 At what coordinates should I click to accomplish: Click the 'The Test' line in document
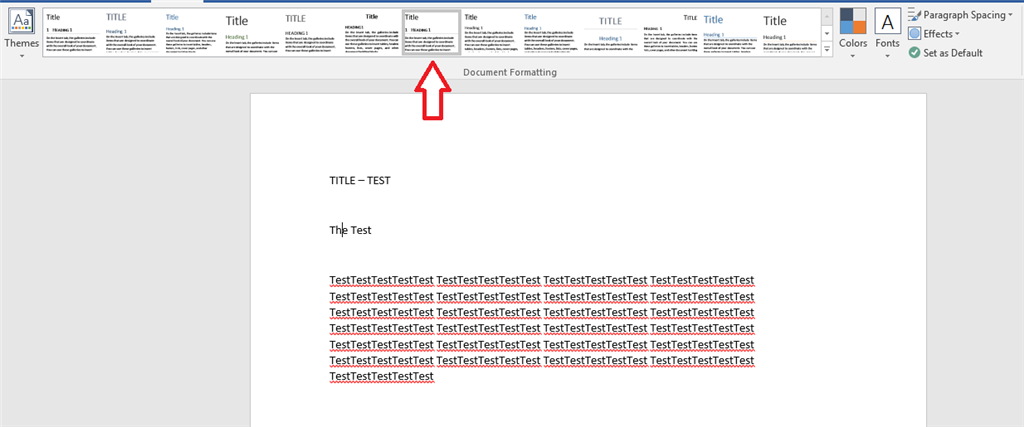coord(350,230)
